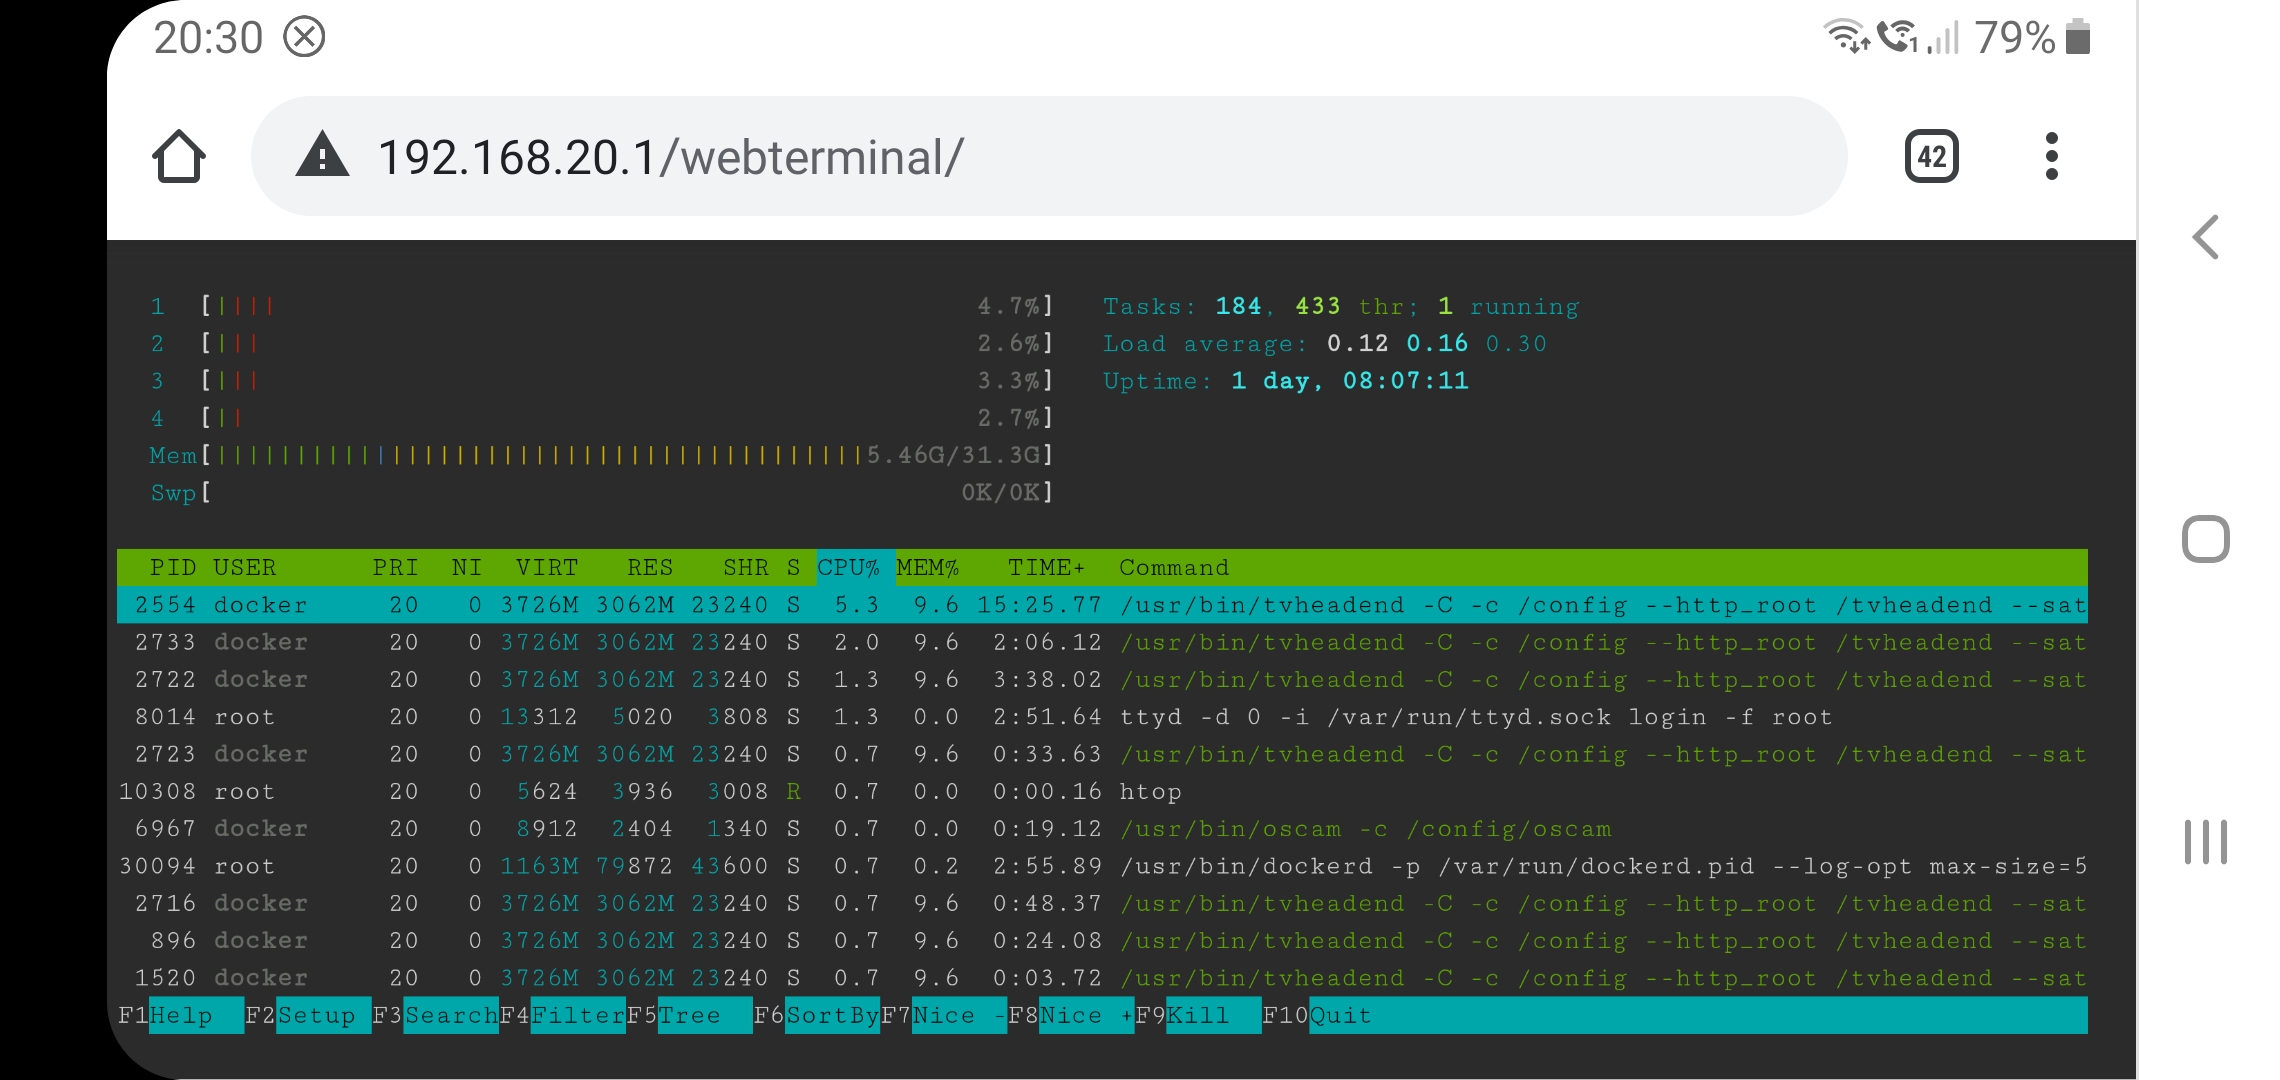Tap the Wi-Fi calling status icon
This screenshot has width=2280, height=1080.
pyautogui.click(x=1897, y=36)
